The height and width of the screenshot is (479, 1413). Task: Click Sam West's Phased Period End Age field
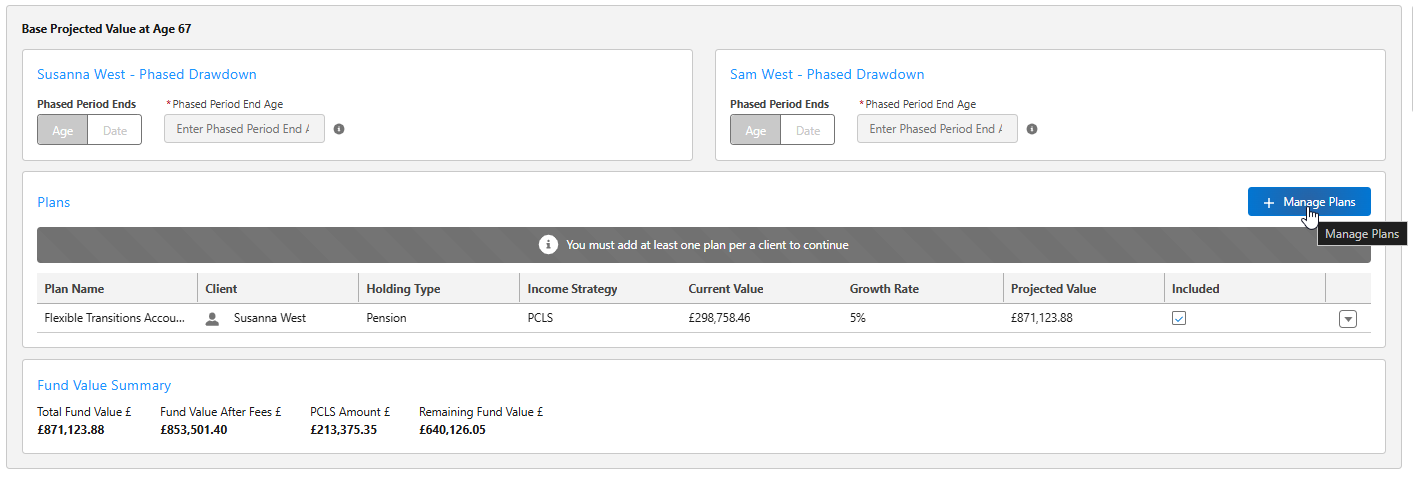pos(937,129)
